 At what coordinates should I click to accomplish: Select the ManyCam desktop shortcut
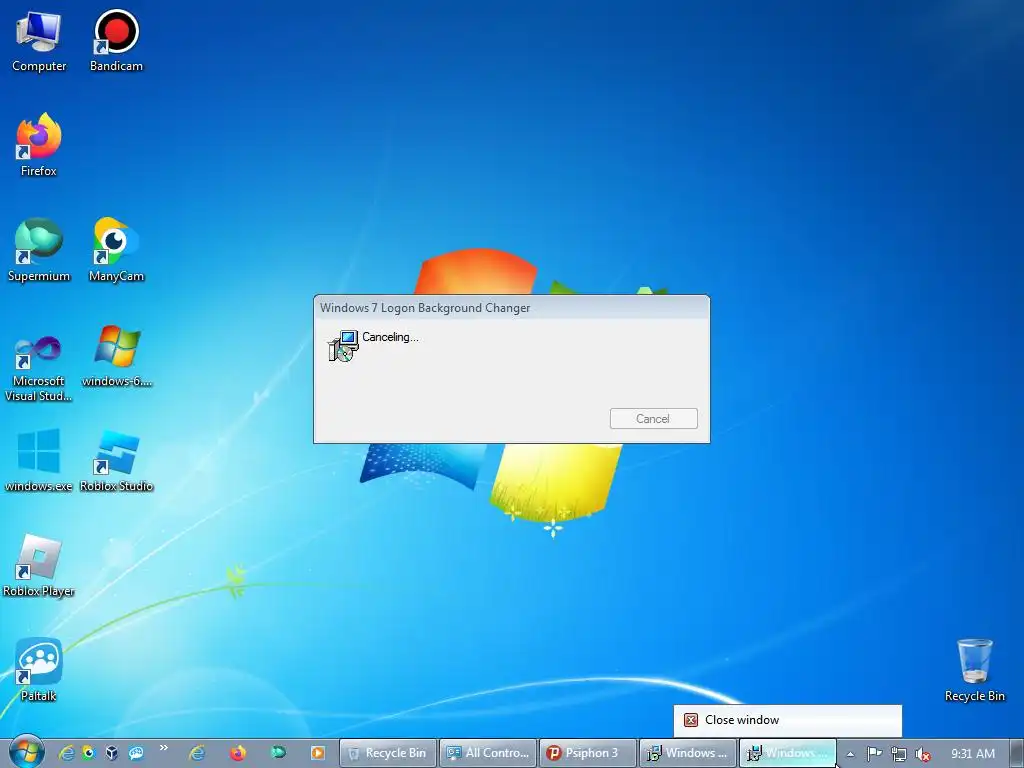[x=116, y=251]
